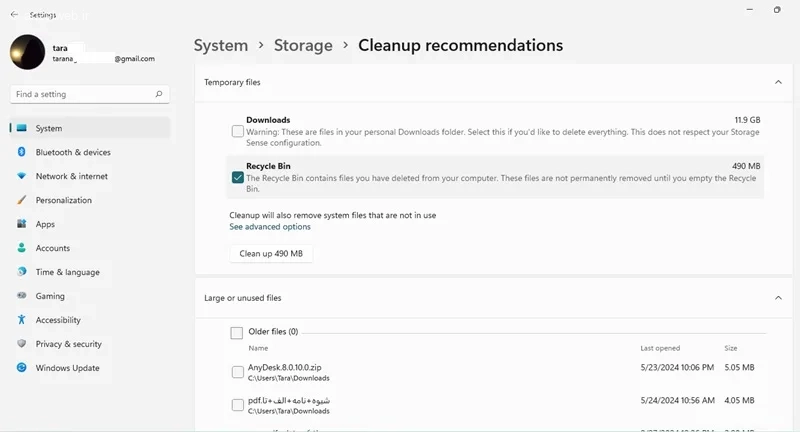Screen dimensions: 800x432
Task: Click the 490 MB Recycle Bin size
Action: [x=746, y=166]
